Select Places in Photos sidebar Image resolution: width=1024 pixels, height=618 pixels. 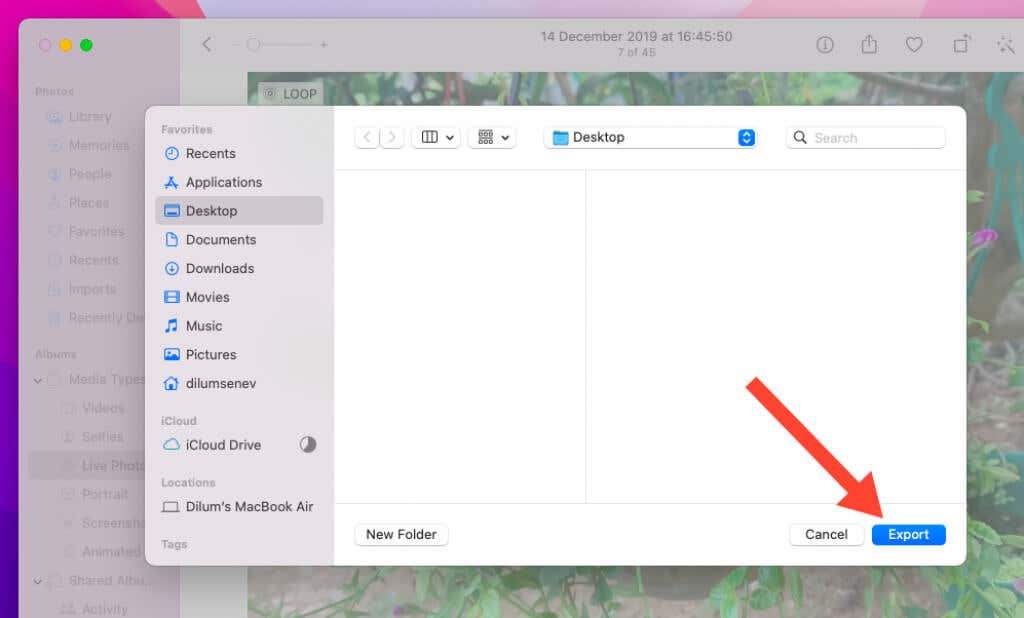[88, 203]
